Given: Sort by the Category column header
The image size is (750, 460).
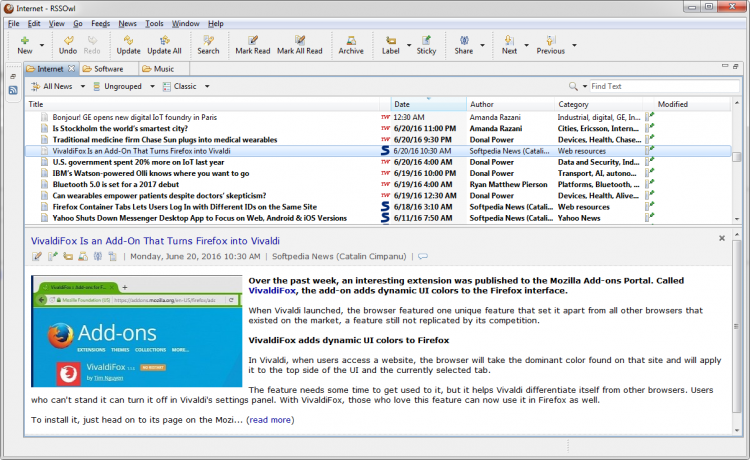Looking at the screenshot, I should tap(598, 104).
